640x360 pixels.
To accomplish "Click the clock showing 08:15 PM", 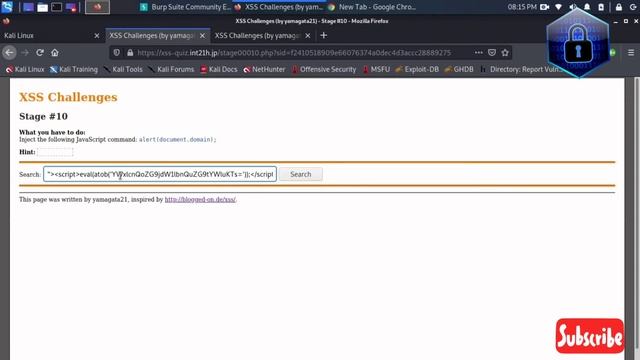I will click(522, 7).
